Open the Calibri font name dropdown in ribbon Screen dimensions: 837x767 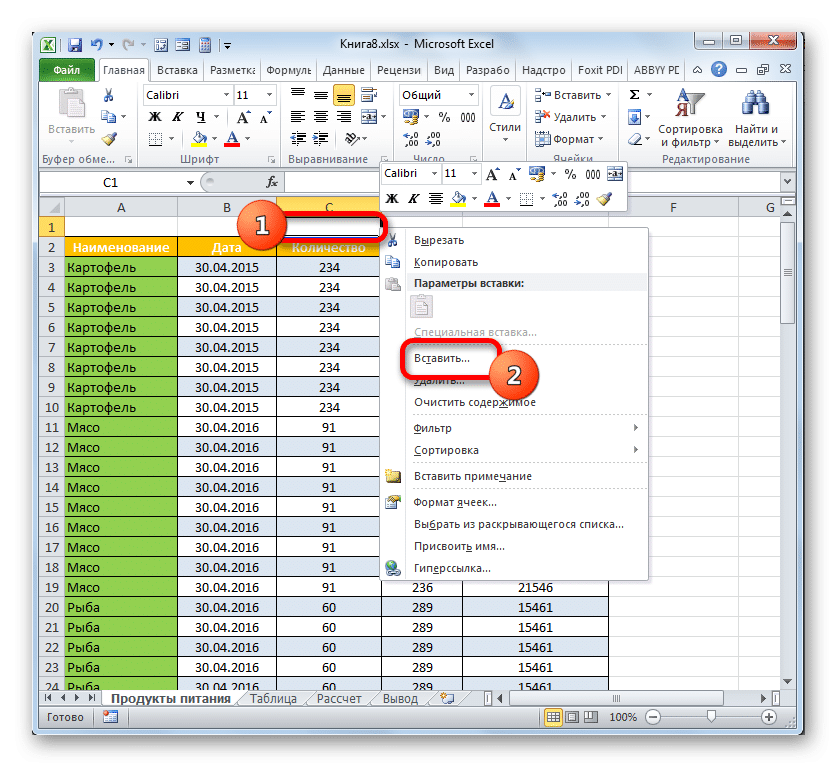(x=224, y=95)
